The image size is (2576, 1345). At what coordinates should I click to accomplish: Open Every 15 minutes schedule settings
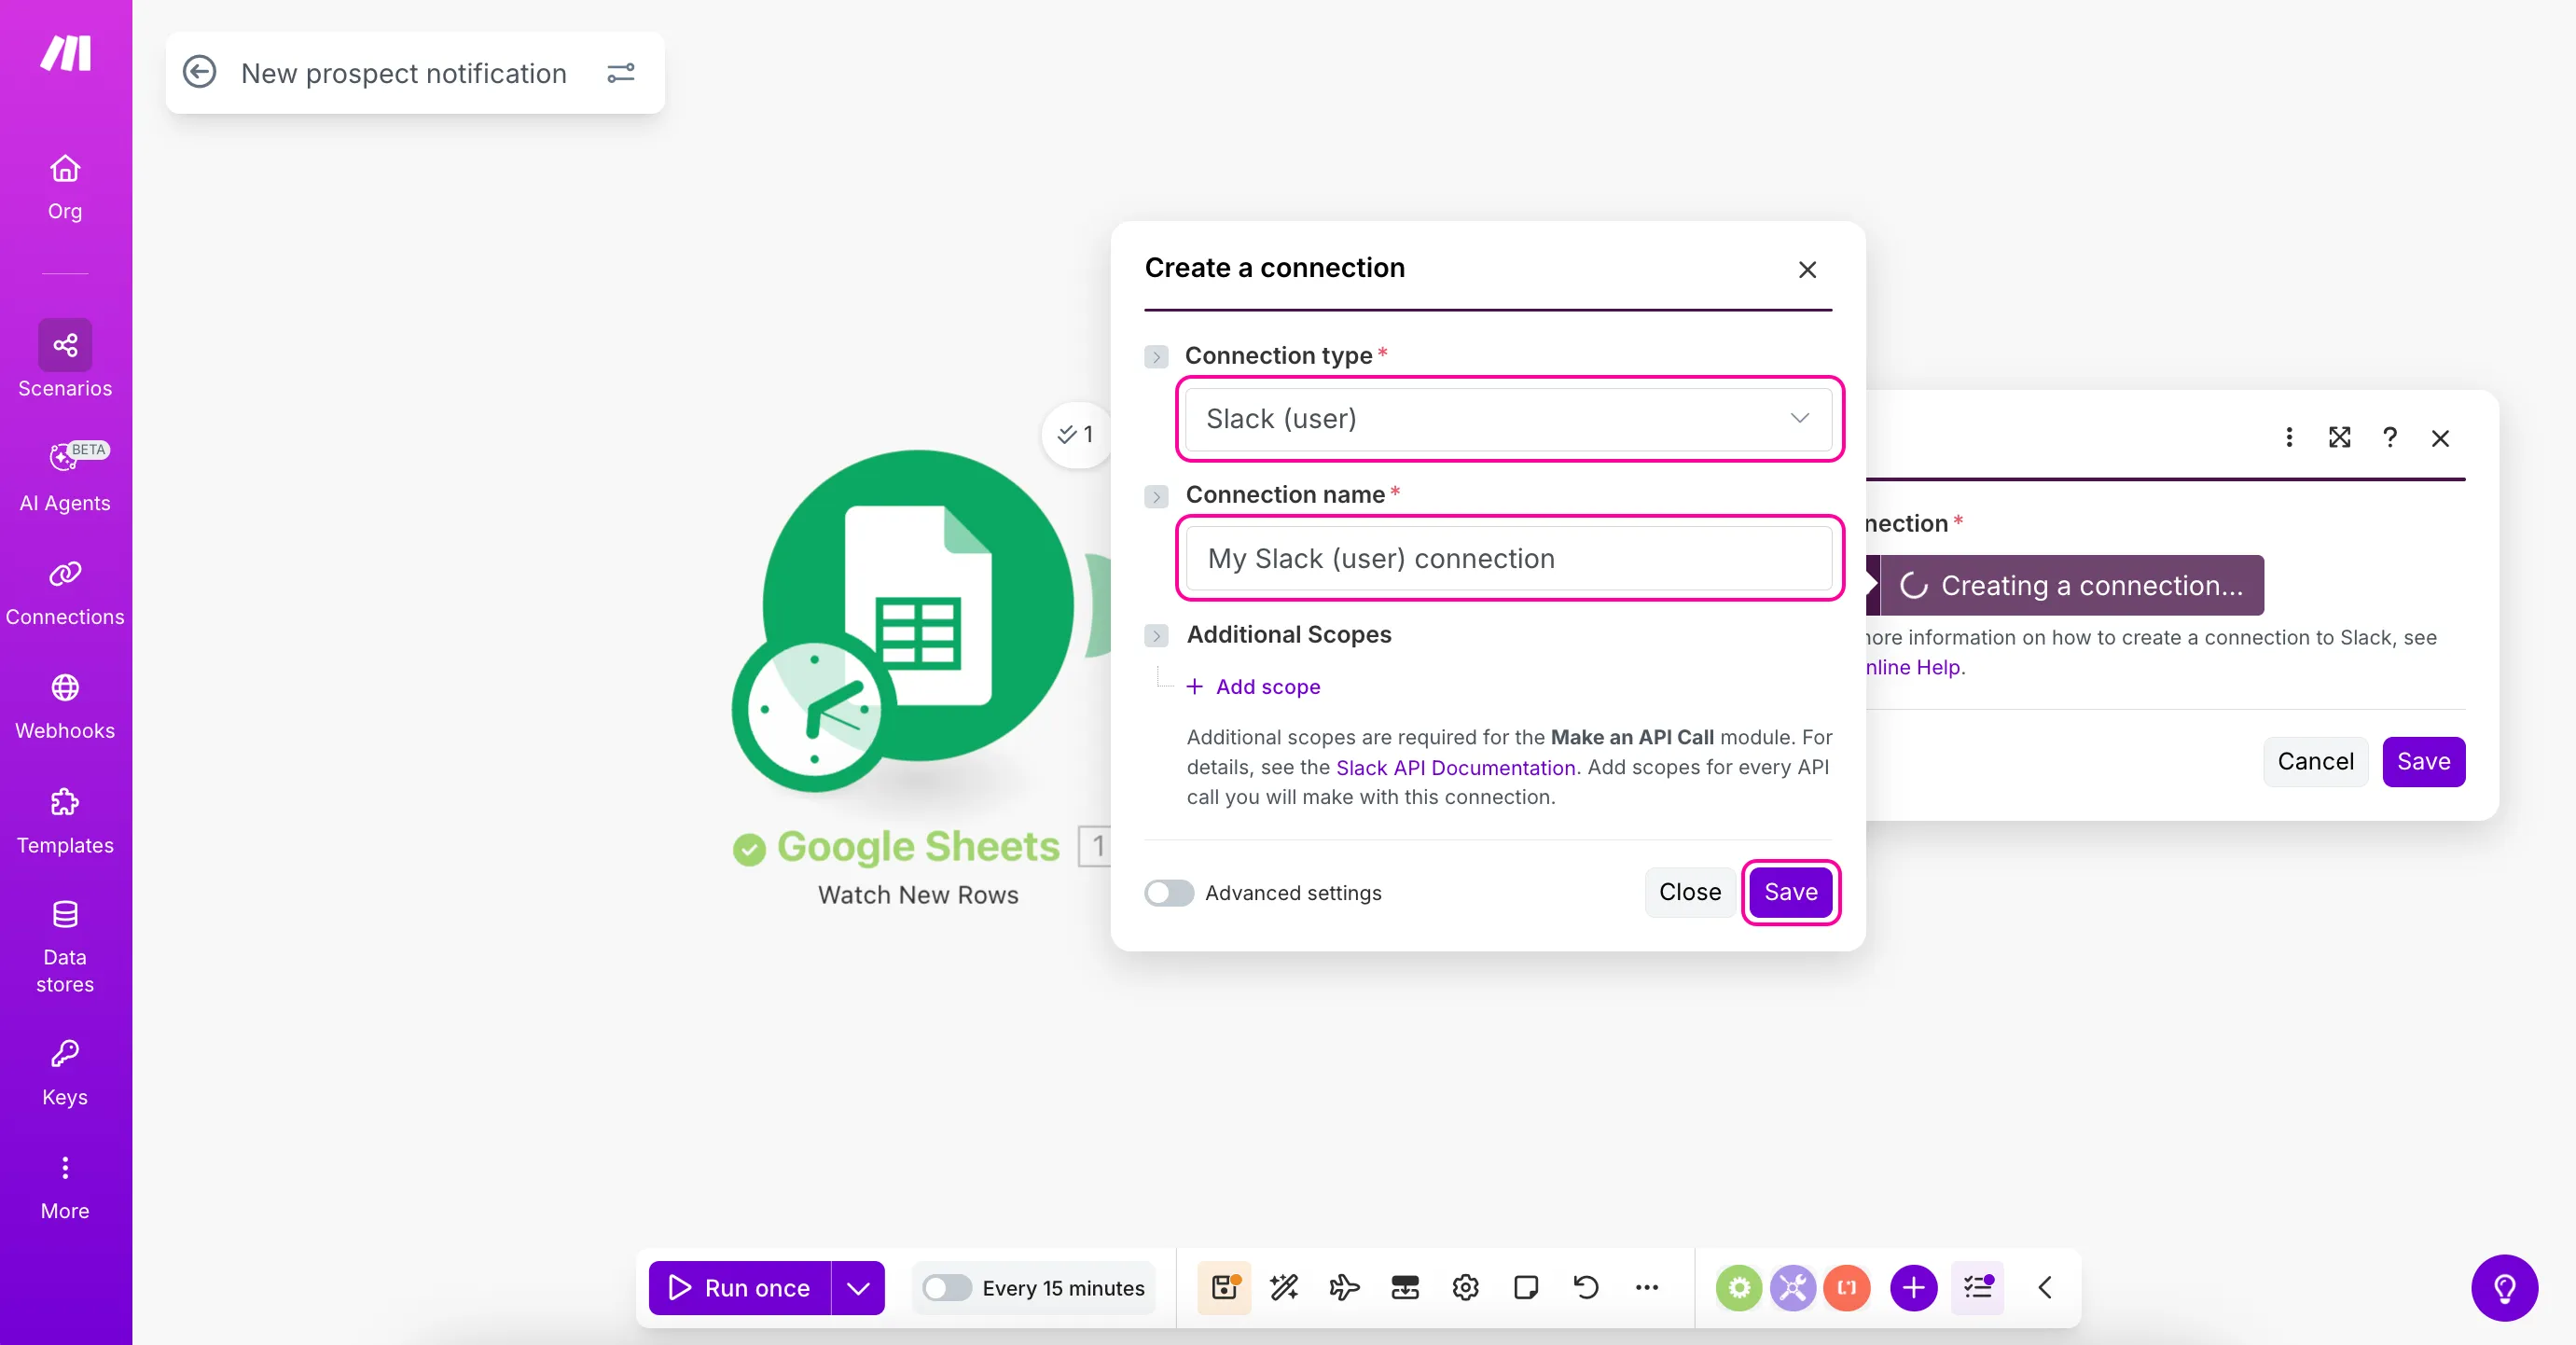(1063, 1288)
